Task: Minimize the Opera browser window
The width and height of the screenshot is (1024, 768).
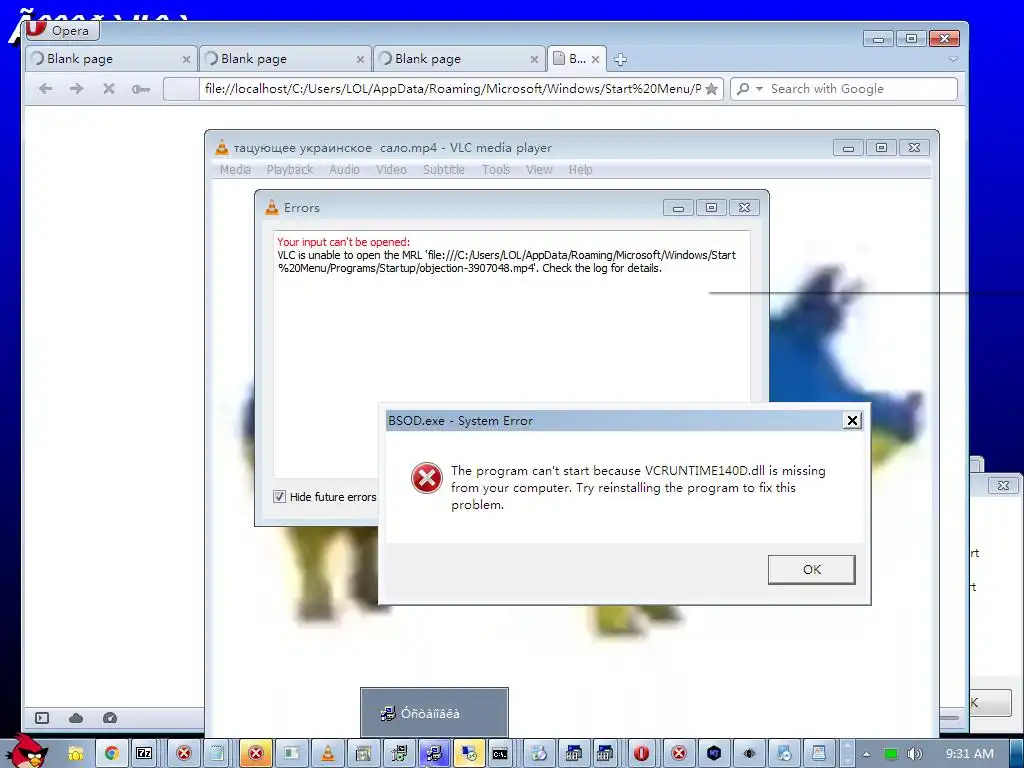Action: (878, 39)
